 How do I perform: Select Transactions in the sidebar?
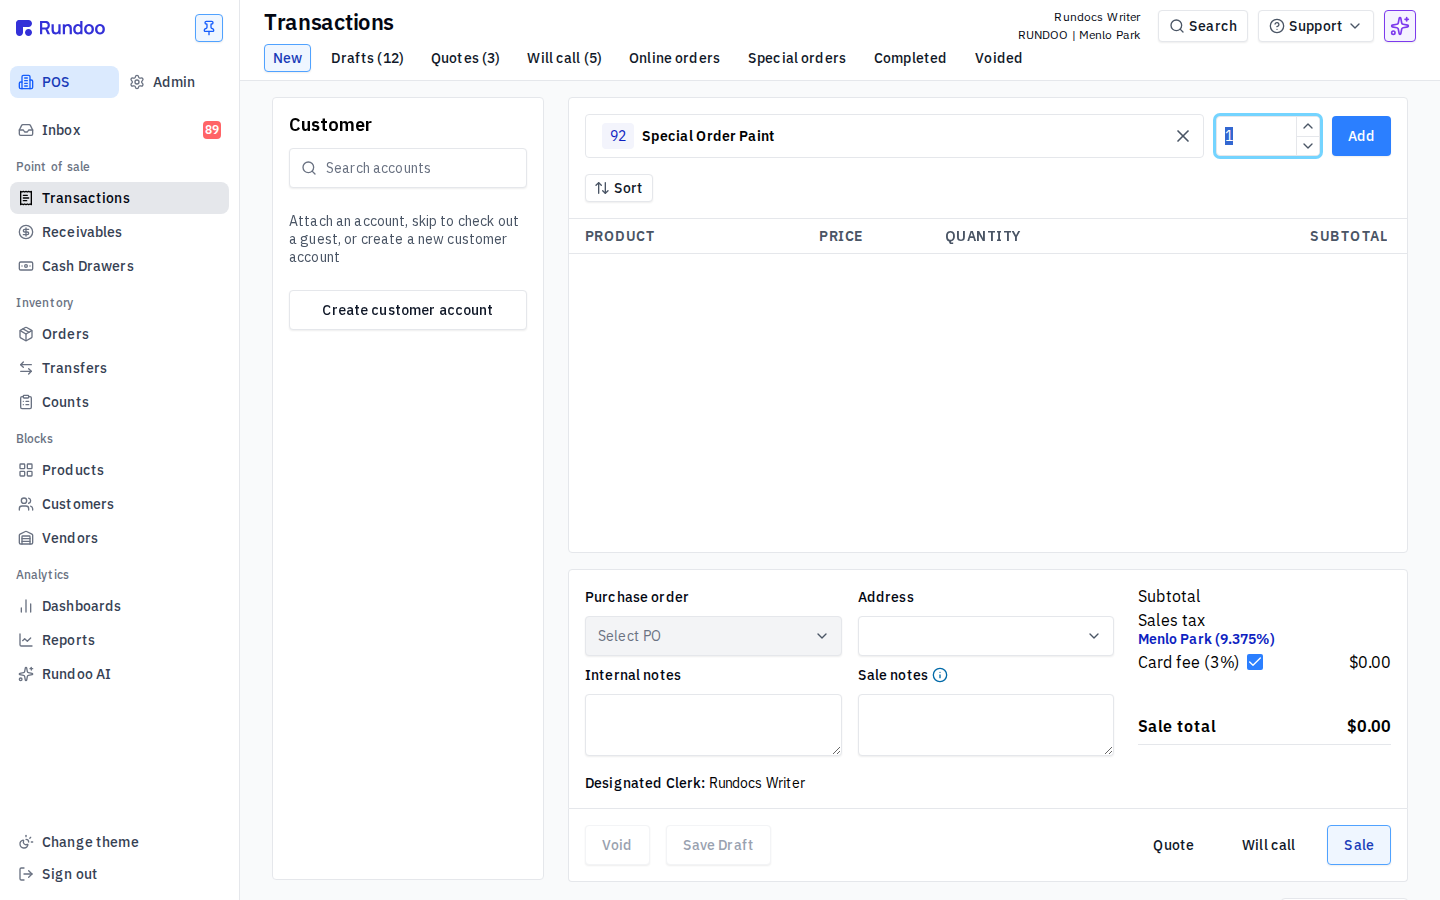(119, 198)
